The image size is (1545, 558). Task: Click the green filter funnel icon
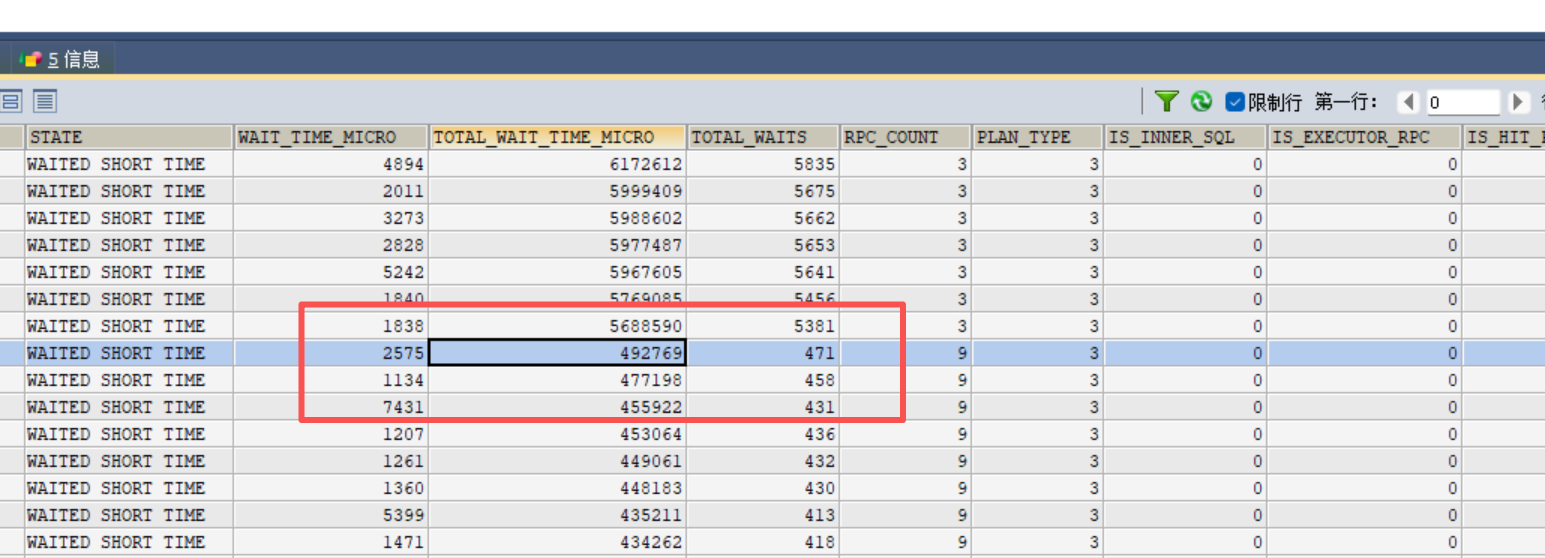(1167, 101)
